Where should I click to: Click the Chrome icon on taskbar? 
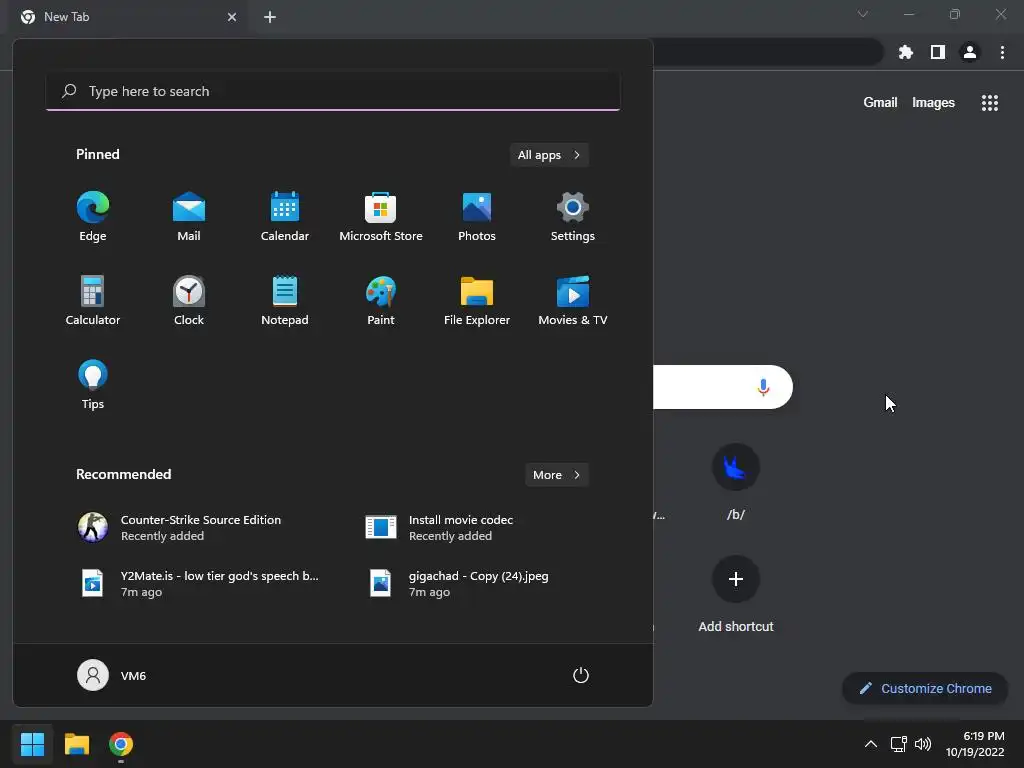pos(121,744)
